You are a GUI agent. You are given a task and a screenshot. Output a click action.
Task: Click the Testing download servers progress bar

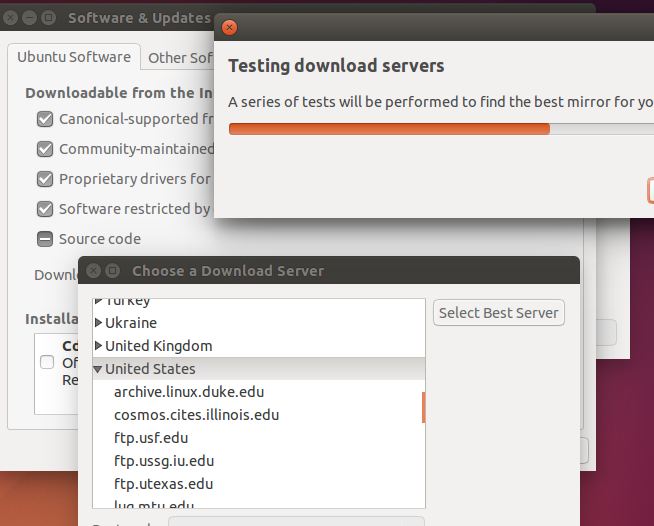[x=441, y=129]
